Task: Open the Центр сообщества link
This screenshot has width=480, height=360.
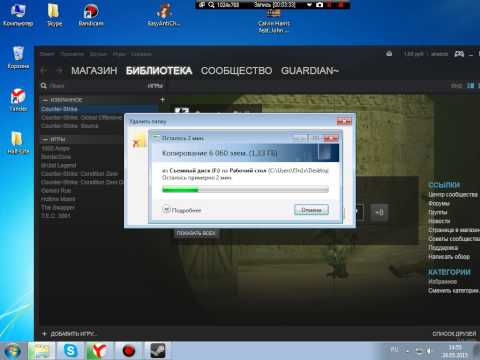Action: (x=453, y=194)
